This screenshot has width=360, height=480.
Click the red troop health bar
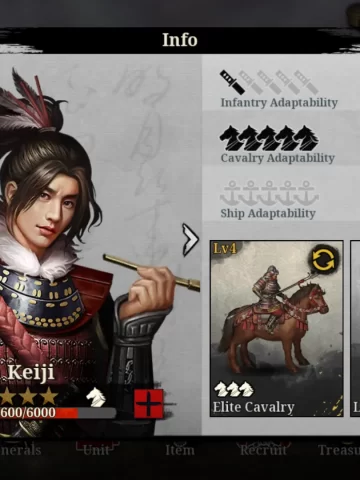pos(58,413)
